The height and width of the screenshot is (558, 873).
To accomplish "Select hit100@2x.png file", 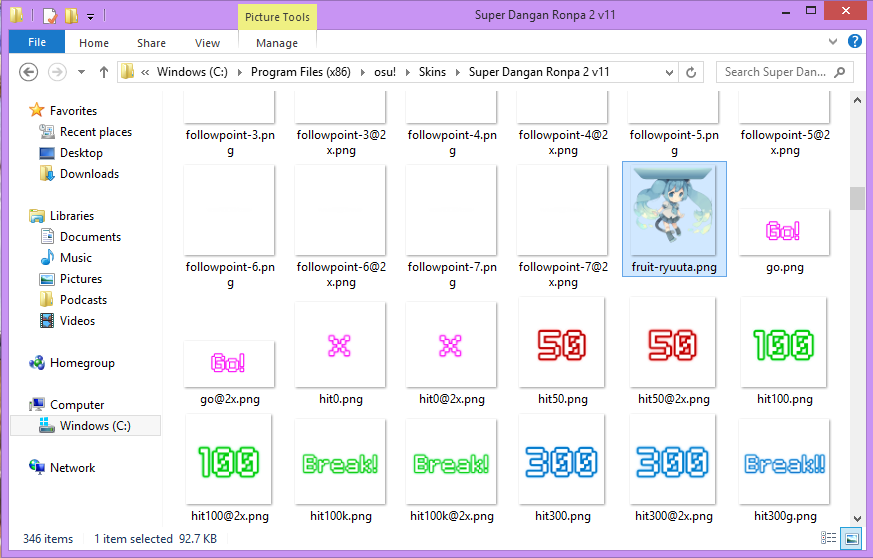I will 229,469.
